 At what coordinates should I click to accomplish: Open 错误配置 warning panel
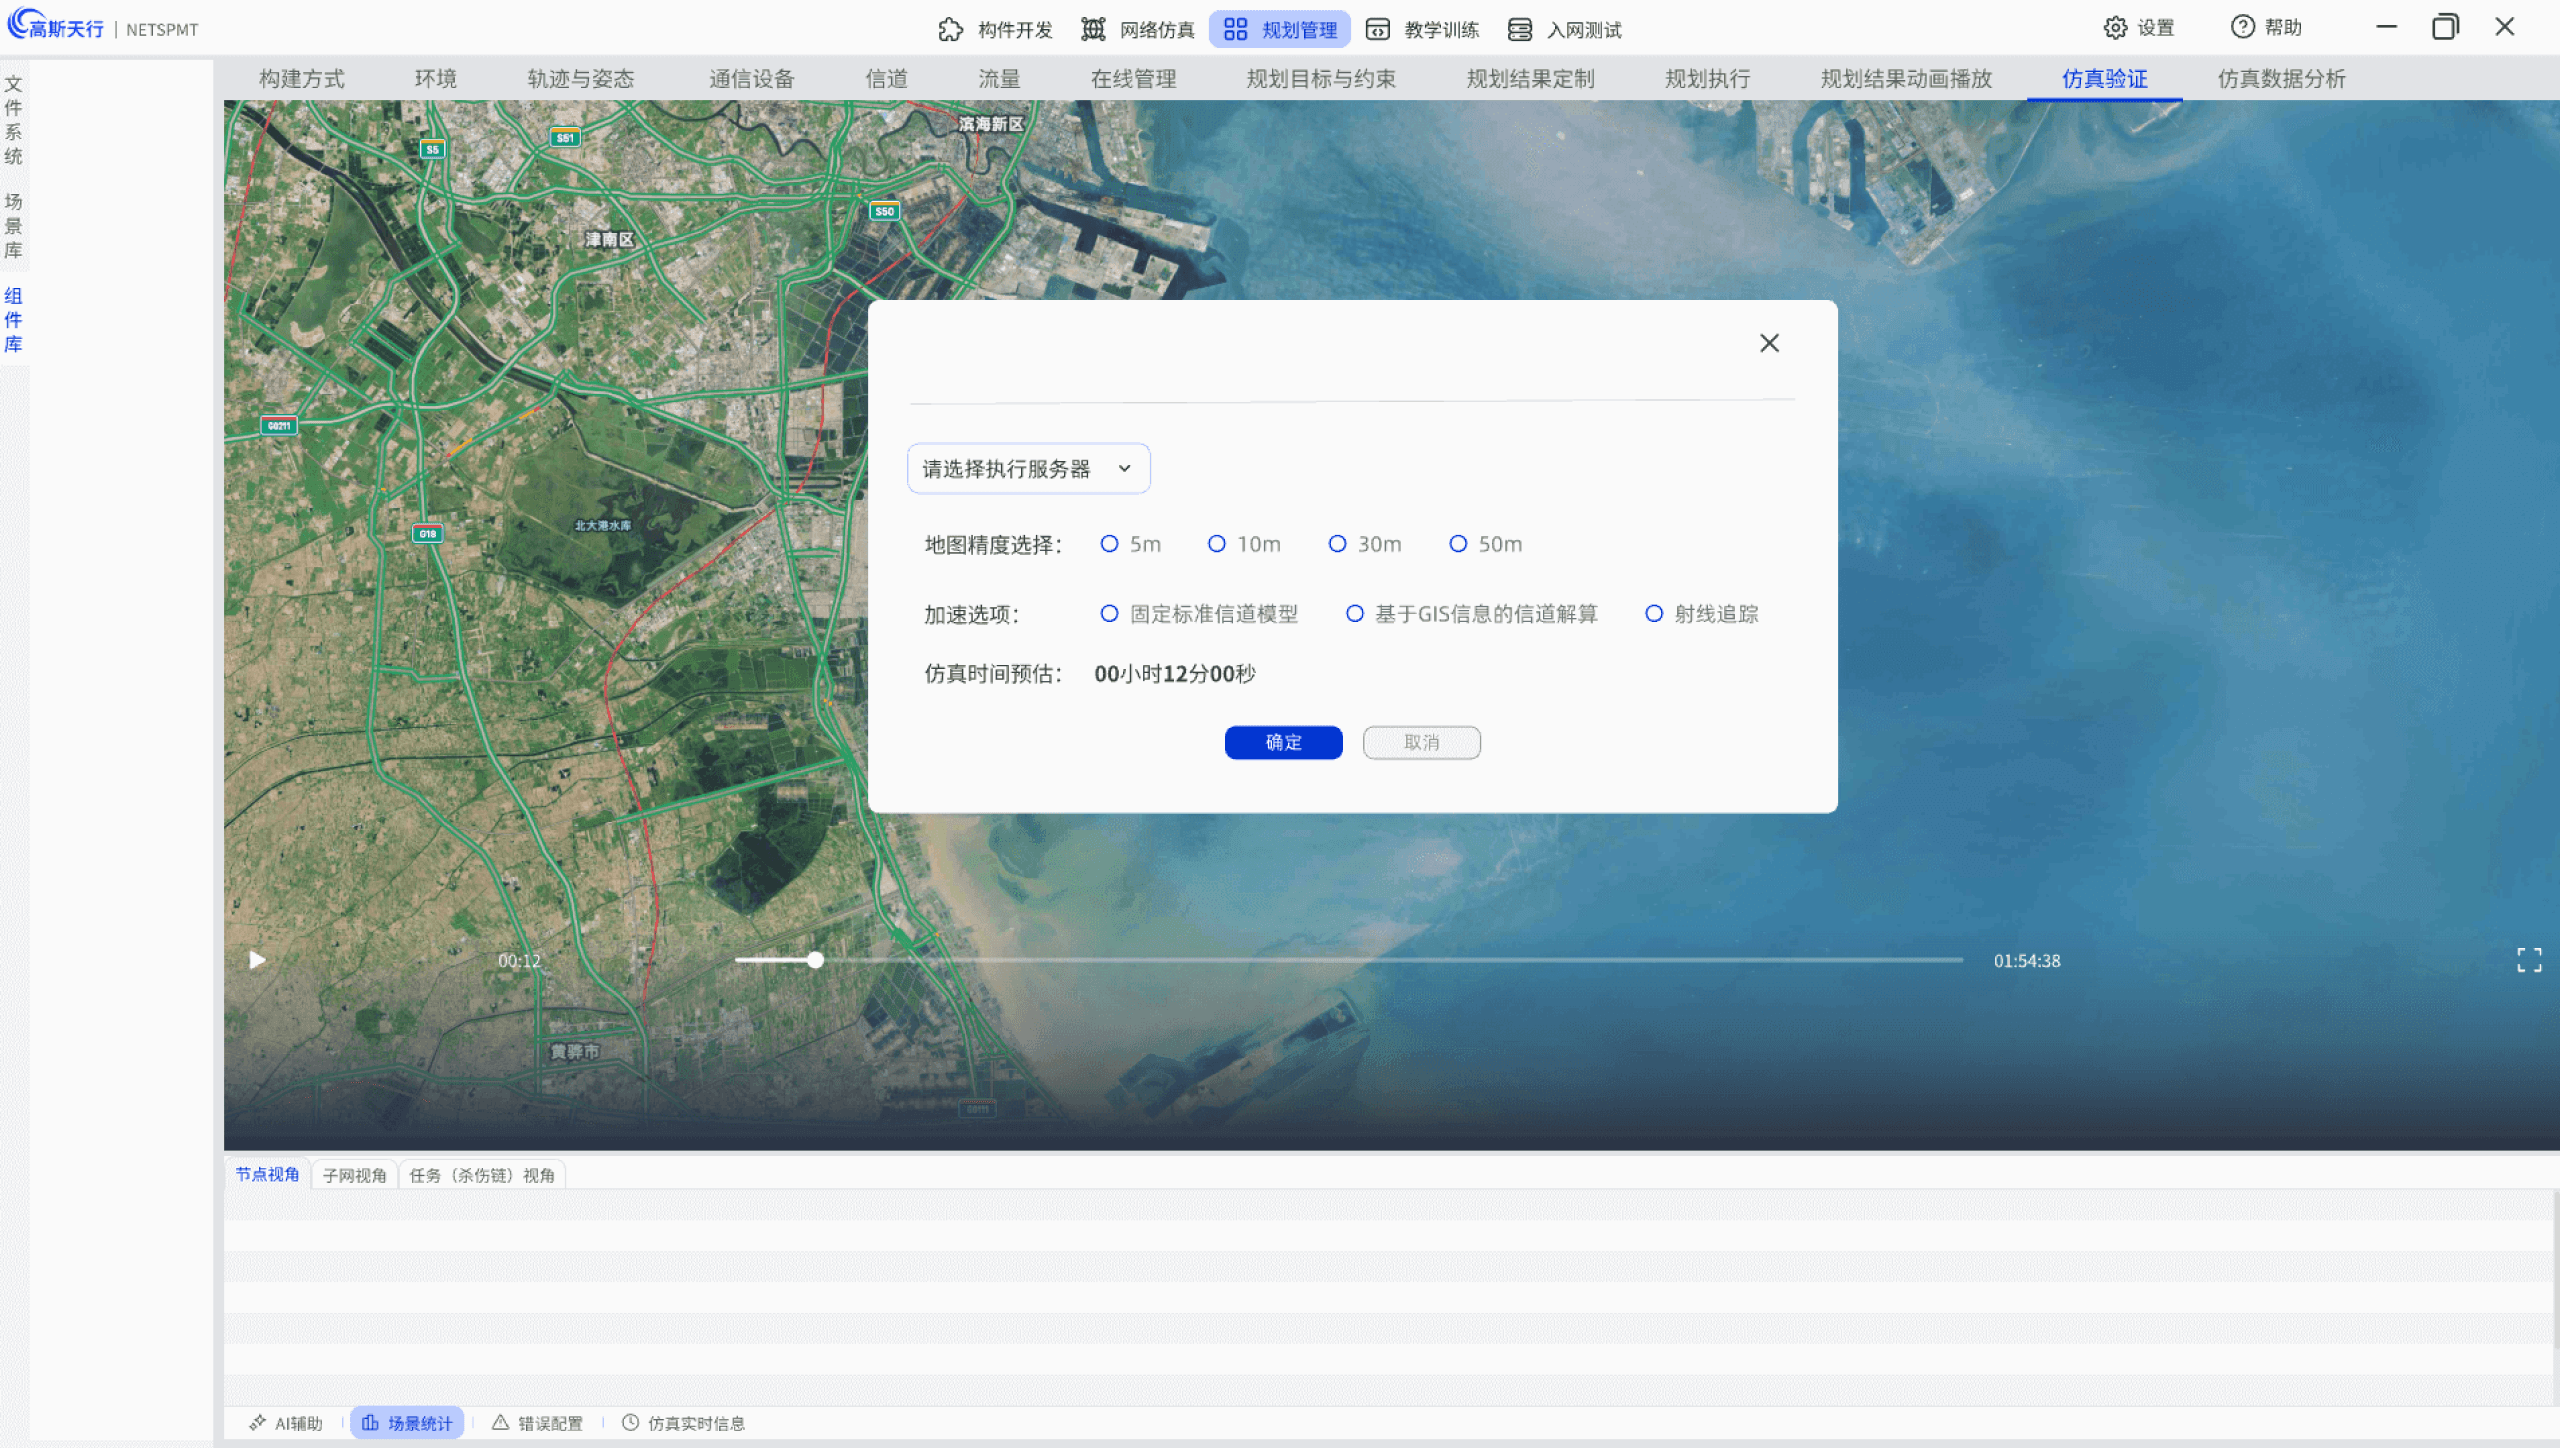537,1423
